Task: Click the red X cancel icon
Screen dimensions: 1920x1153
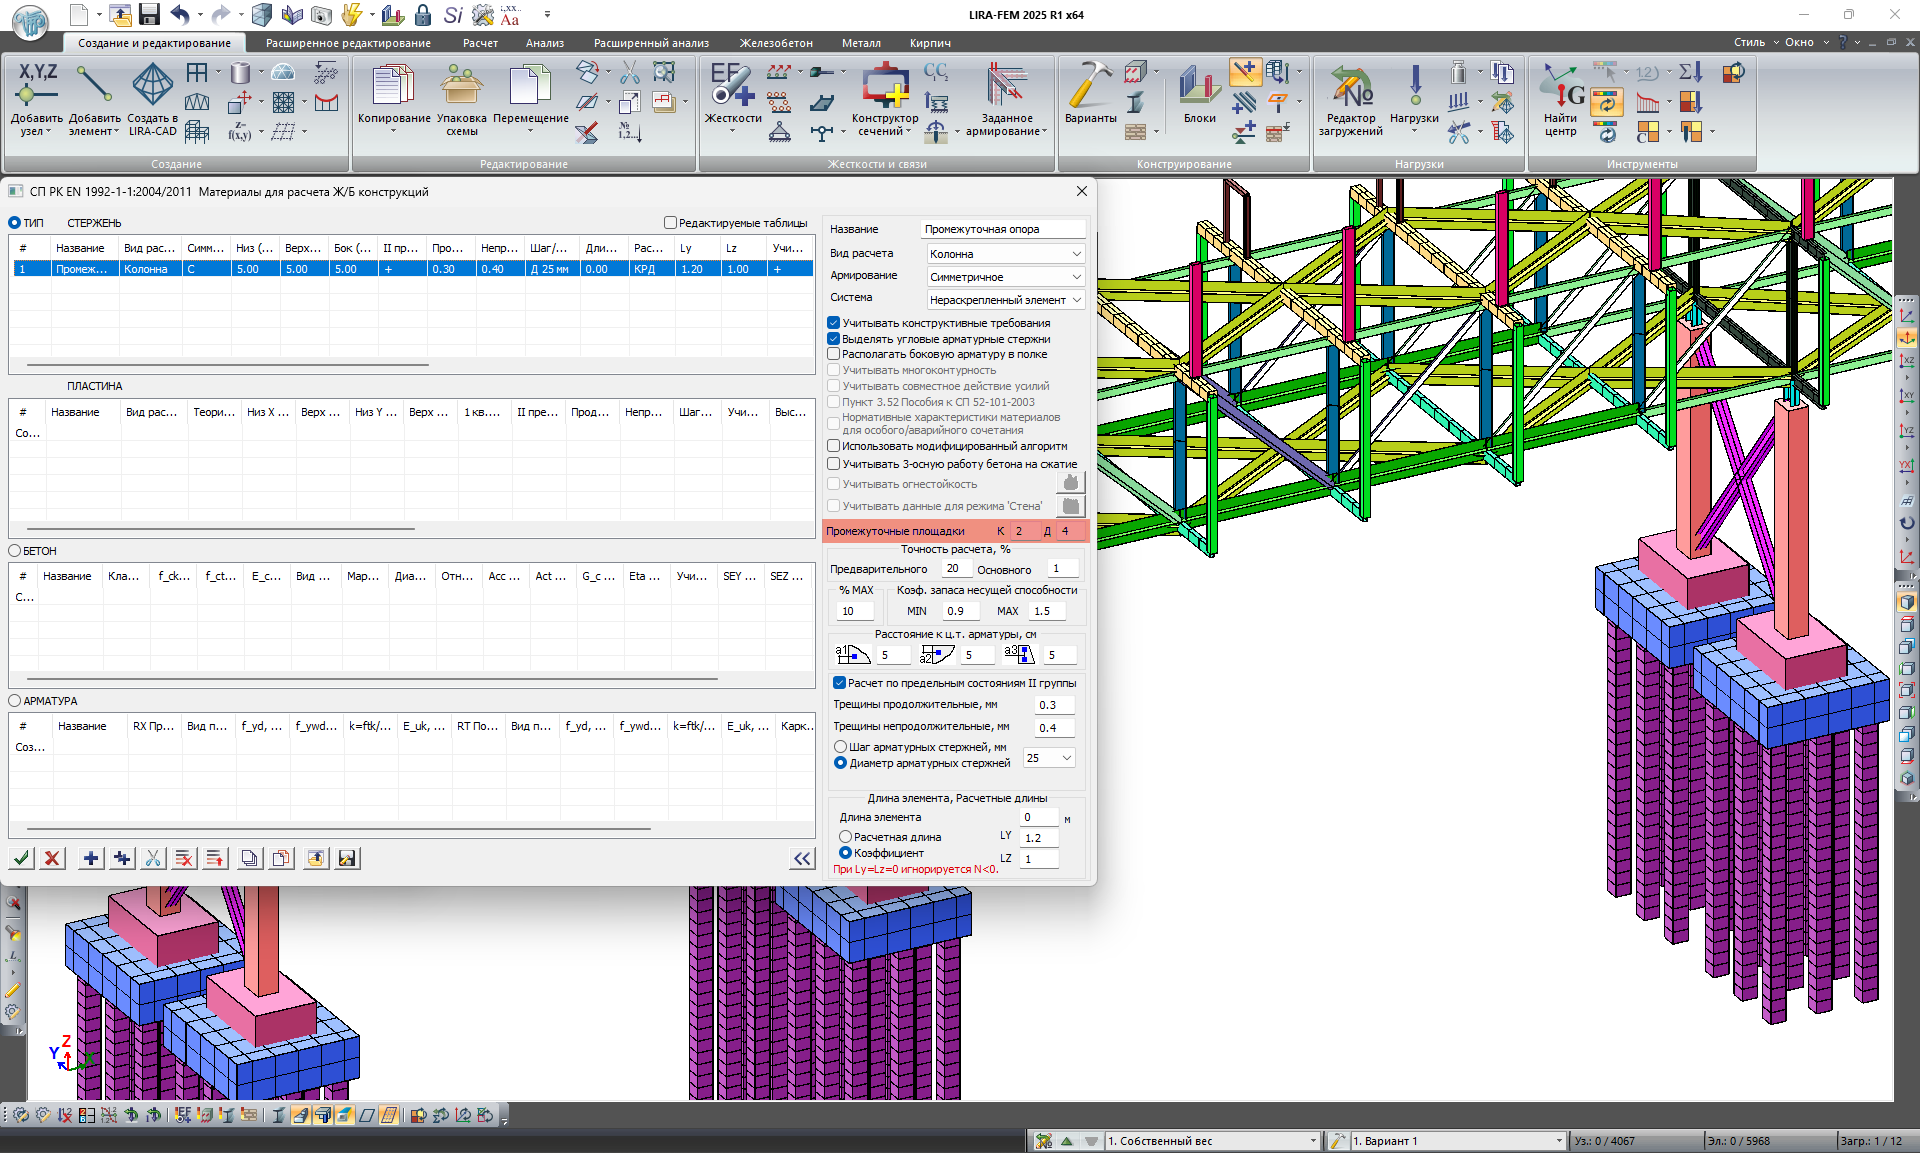Action: (x=53, y=858)
